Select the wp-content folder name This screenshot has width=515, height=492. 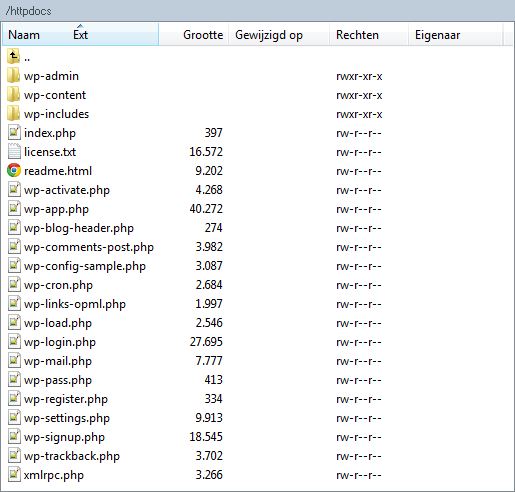[x=55, y=95]
